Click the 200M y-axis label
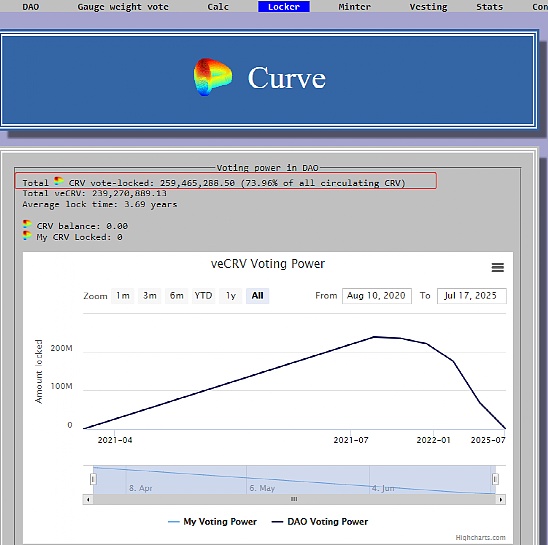The height and width of the screenshot is (545, 548). coord(62,348)
